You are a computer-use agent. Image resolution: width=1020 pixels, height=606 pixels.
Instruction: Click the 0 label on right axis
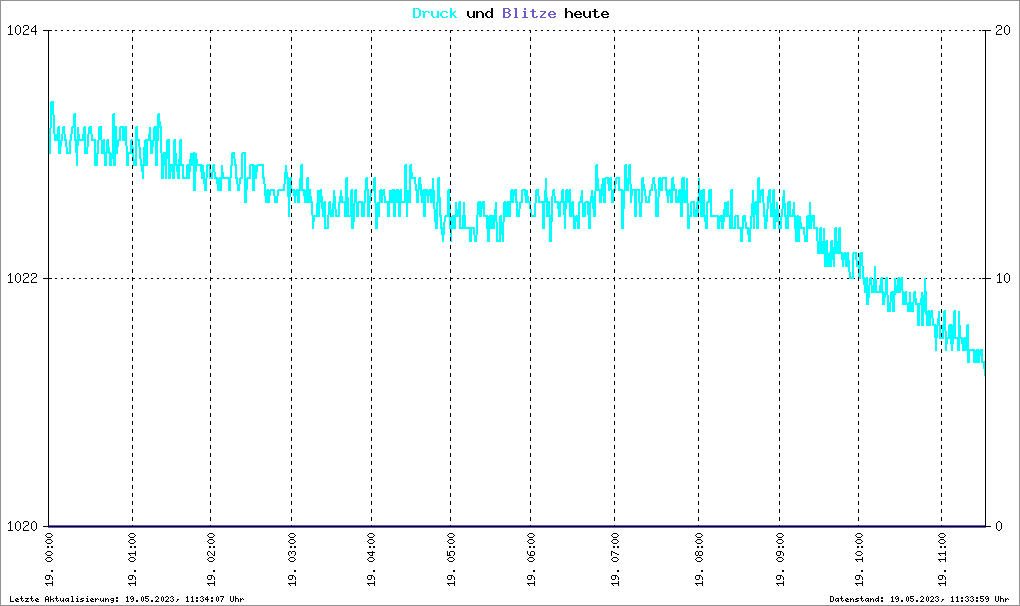click(x=995, y=526)
